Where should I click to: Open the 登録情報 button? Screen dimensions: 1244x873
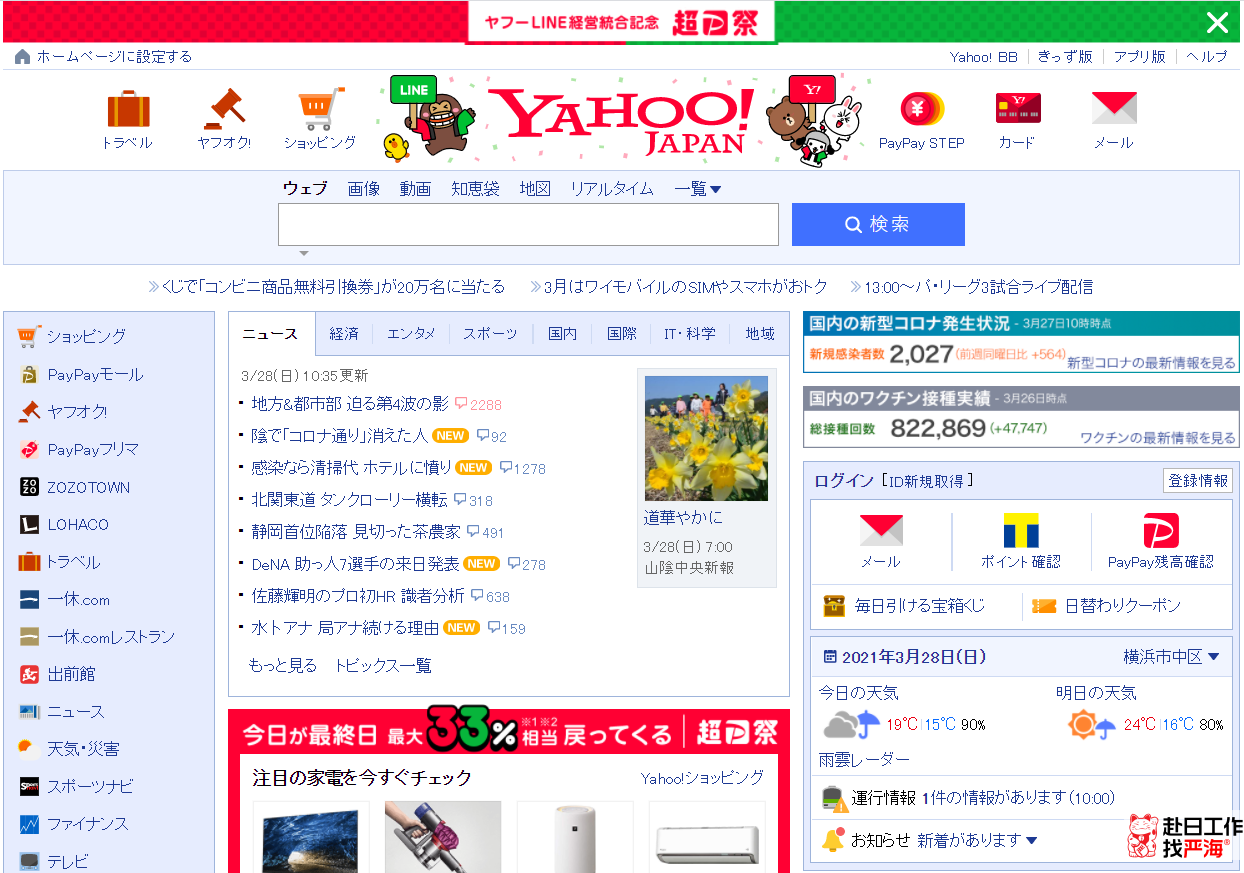(1197, 481)
